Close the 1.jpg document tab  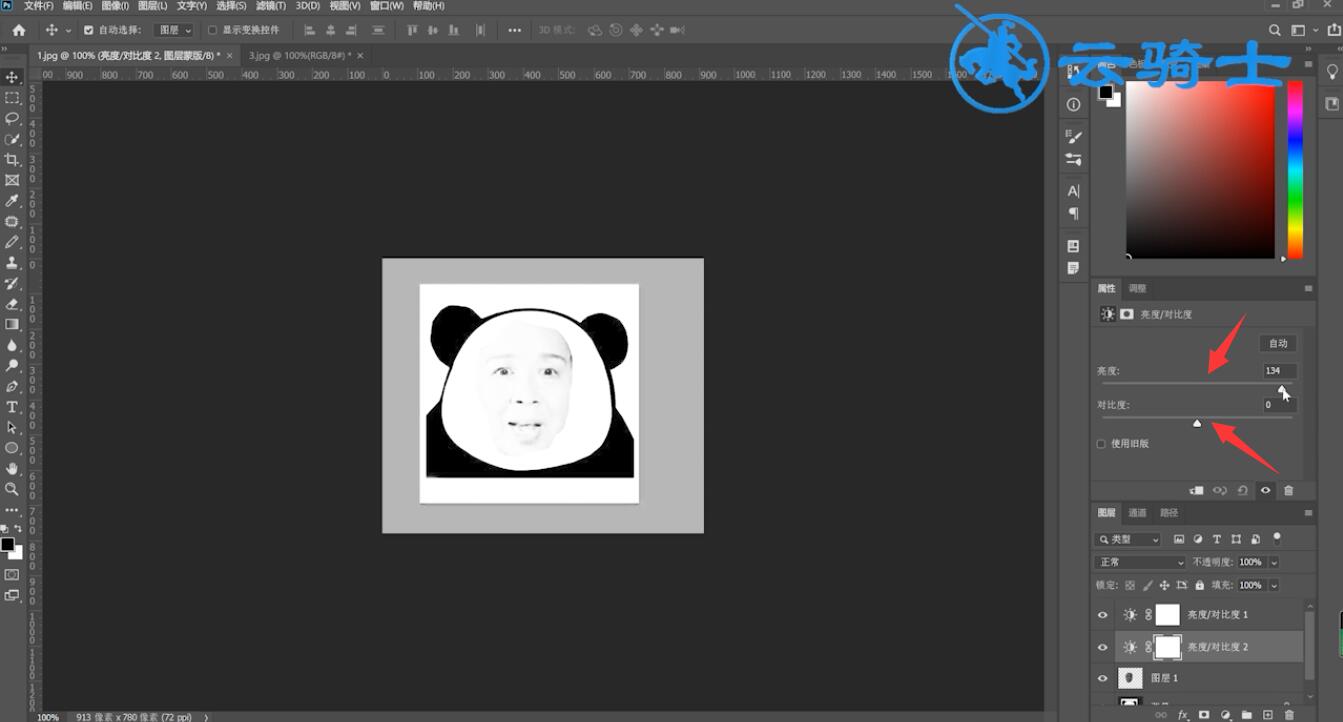point(229,55)
